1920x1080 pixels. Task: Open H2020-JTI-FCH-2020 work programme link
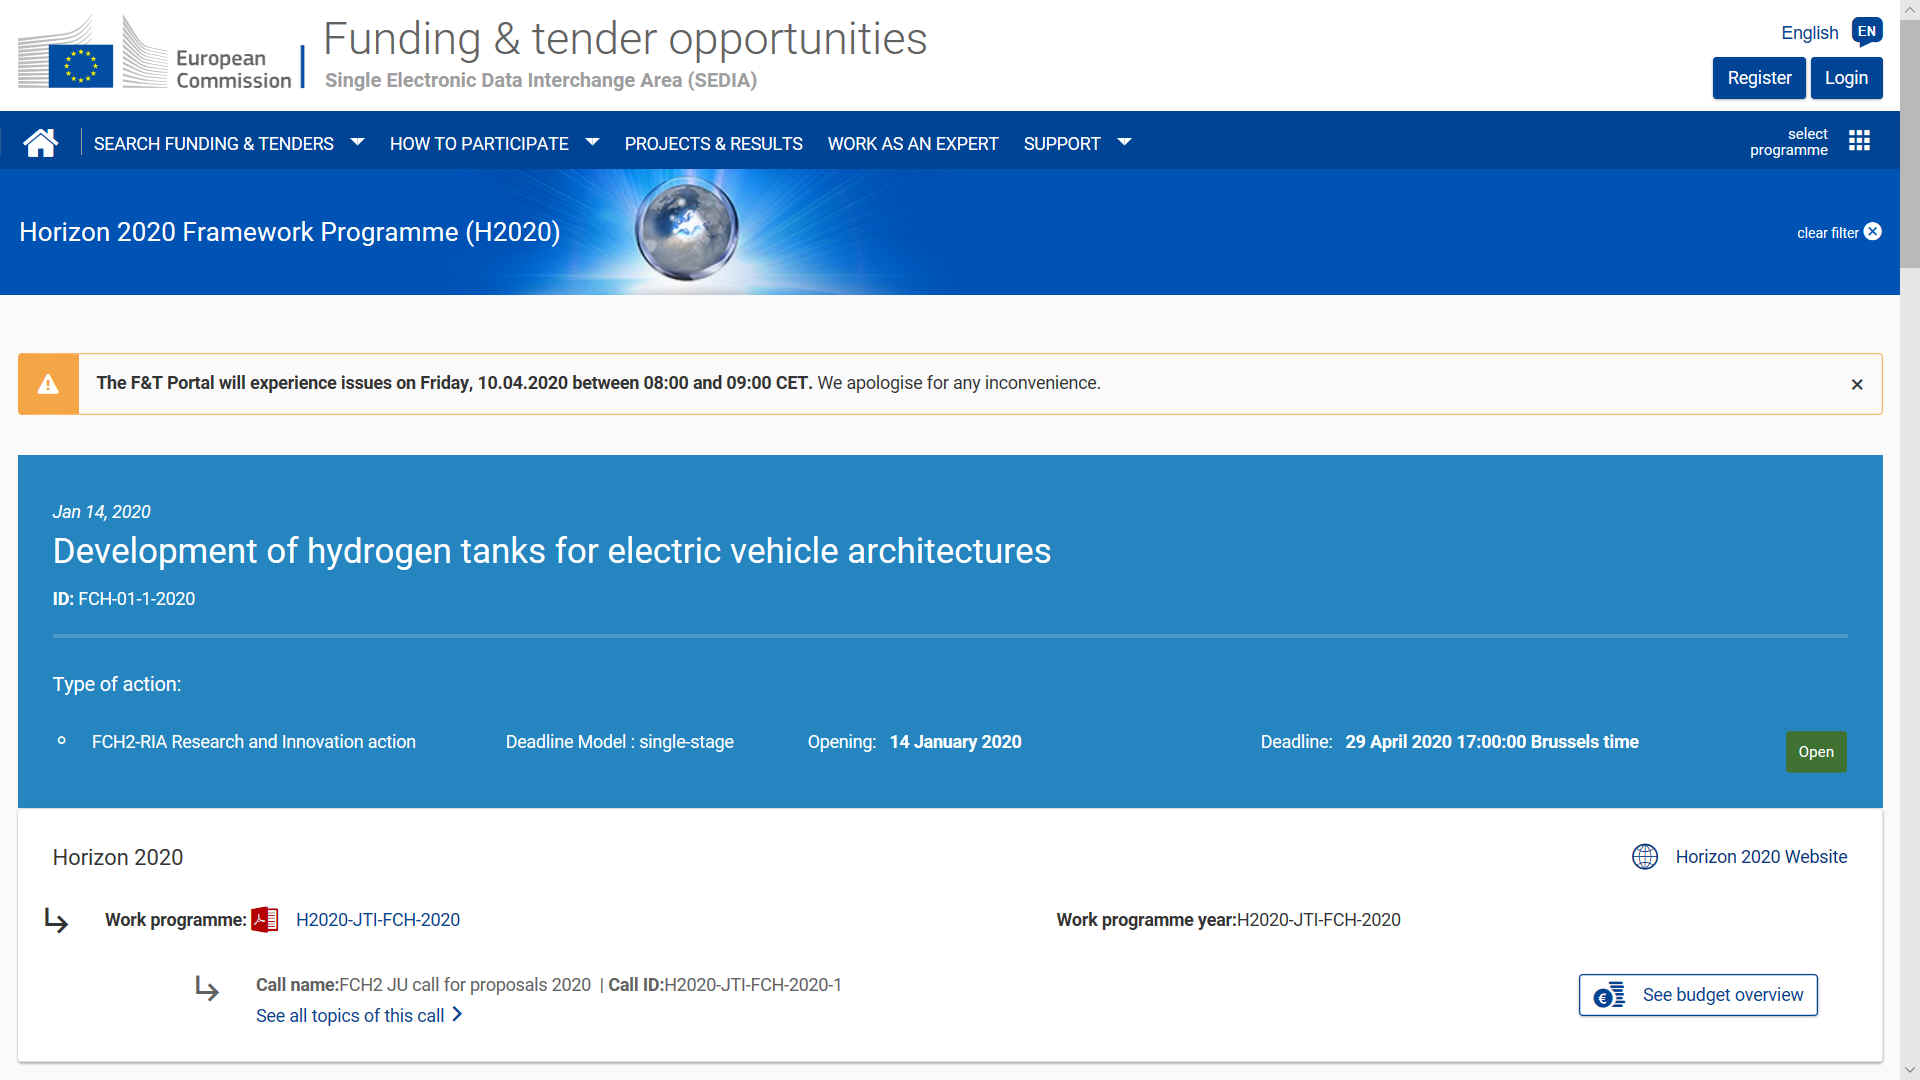coord(378,920)
